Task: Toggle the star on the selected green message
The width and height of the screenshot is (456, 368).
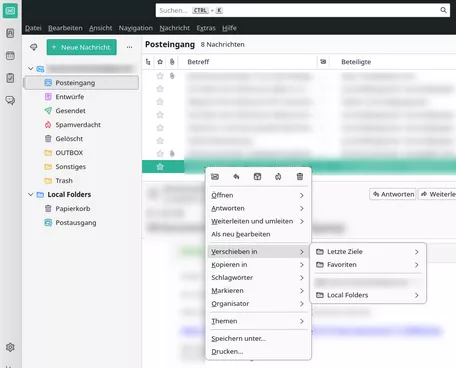Action: pyautogui.click(x=160, y=167)
